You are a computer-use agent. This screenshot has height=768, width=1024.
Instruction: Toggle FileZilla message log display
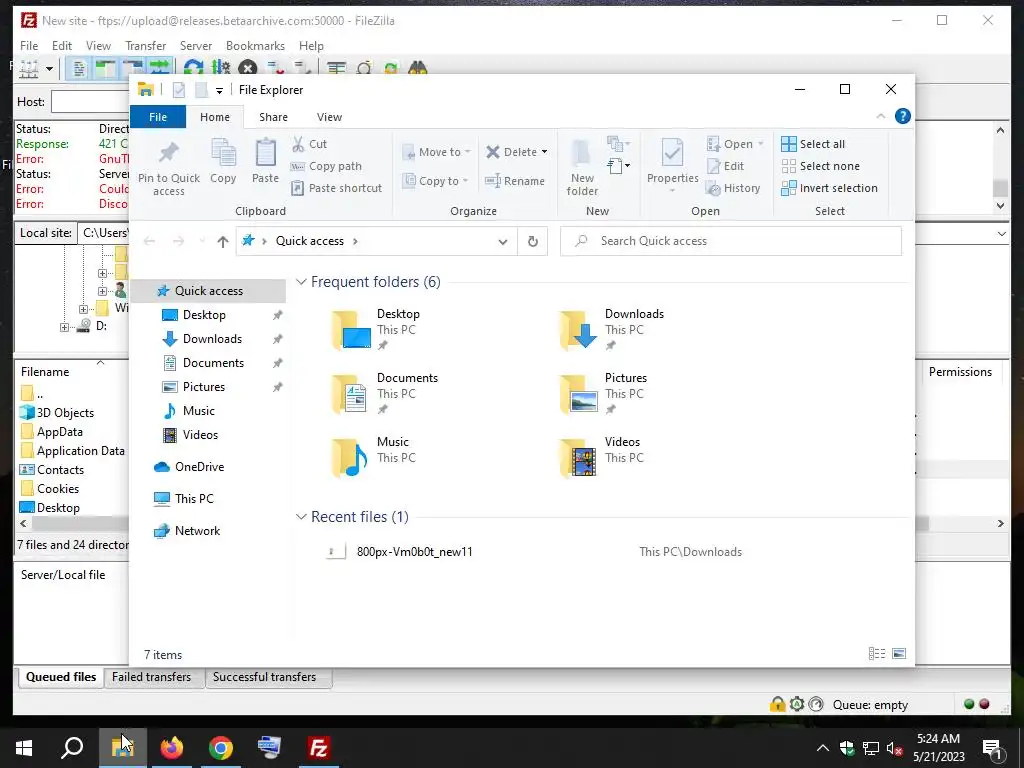pos(78,68)
